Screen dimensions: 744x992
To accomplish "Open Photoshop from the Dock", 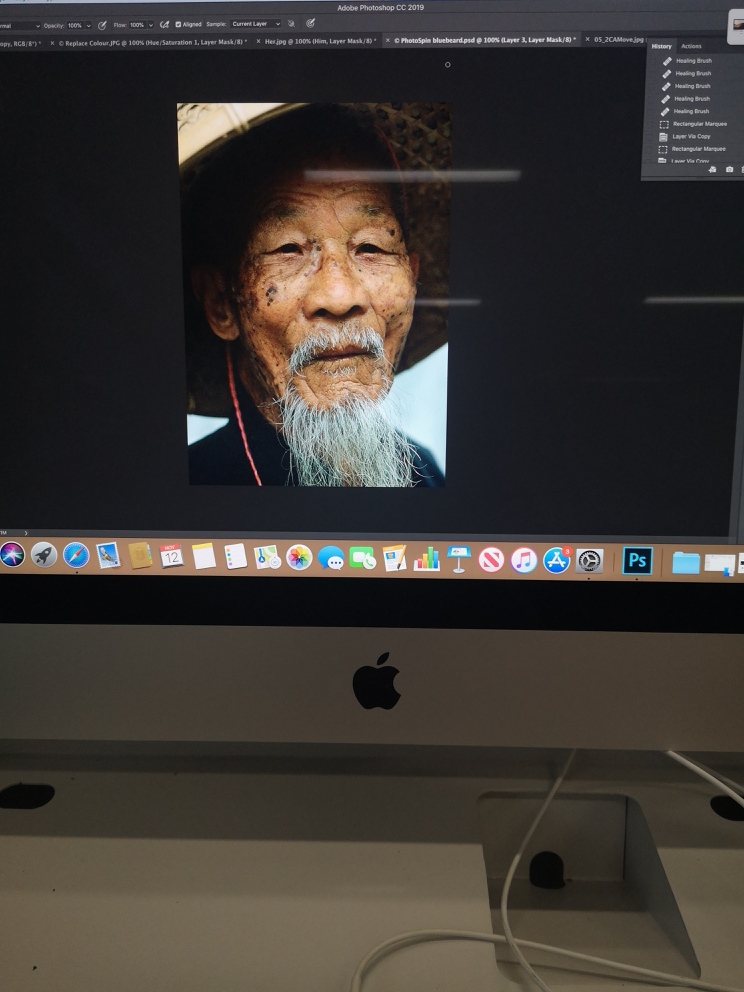I will (637, 560).
